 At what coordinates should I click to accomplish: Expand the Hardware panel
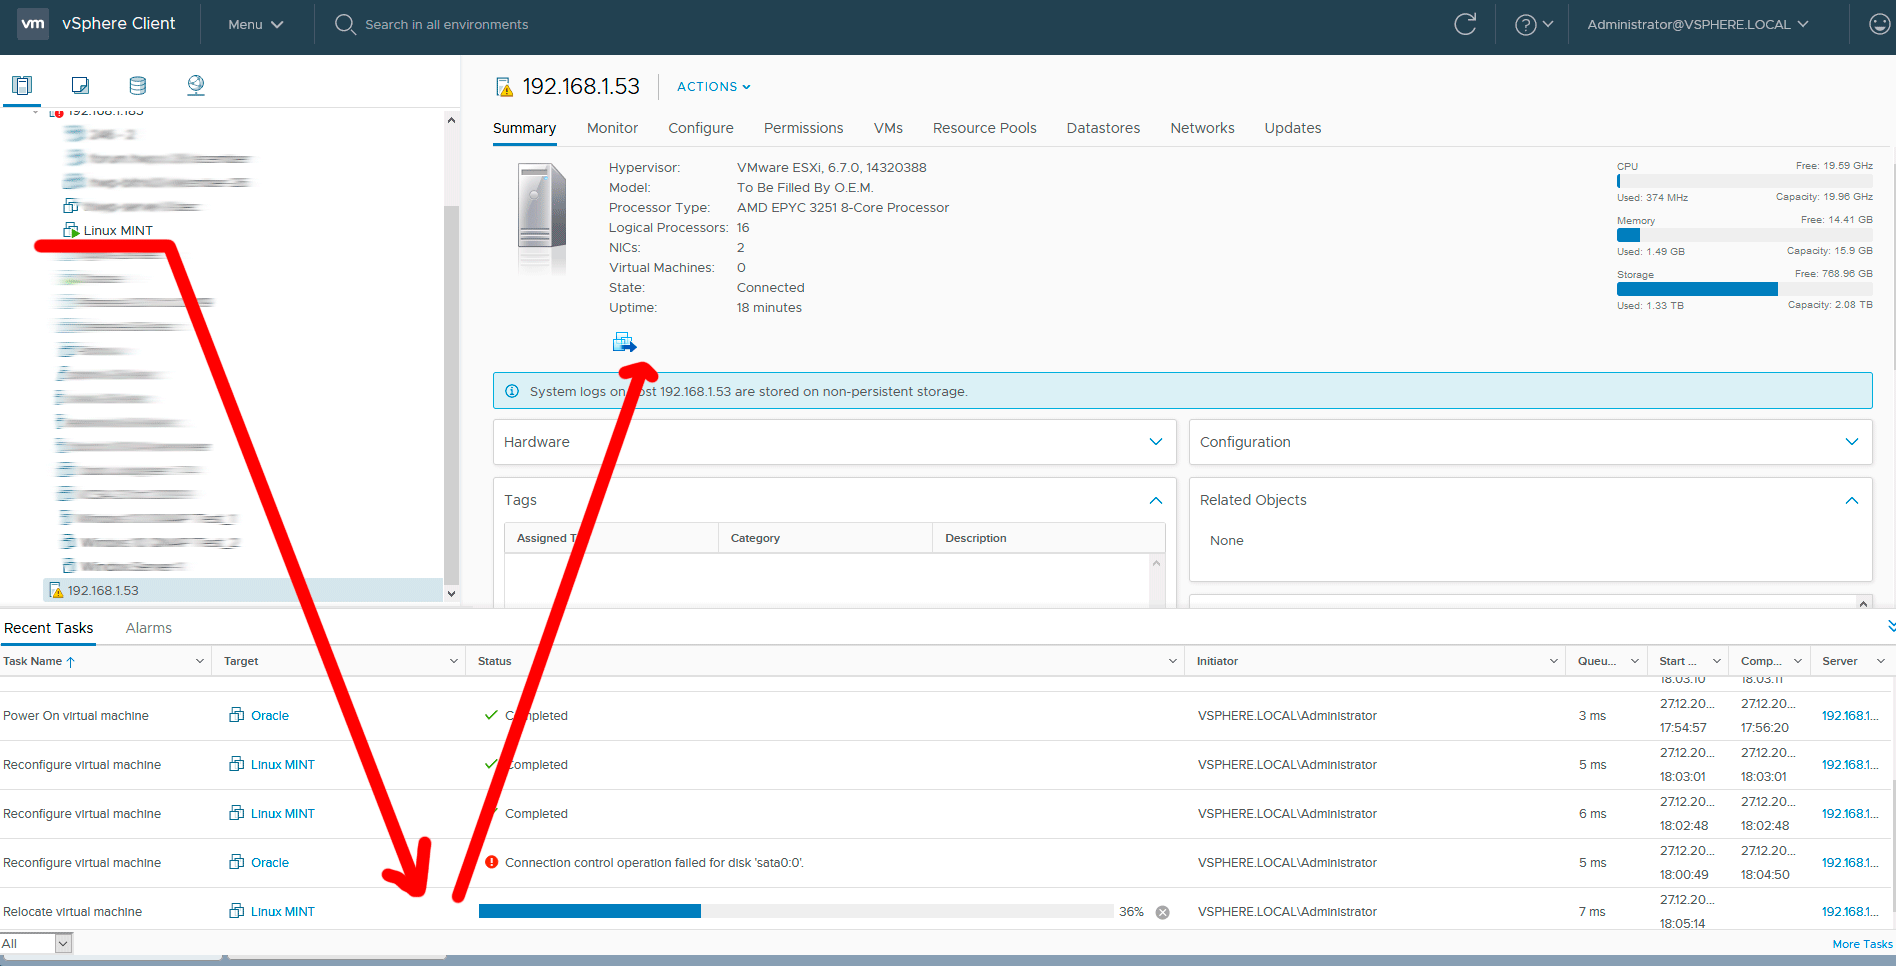(1156, 442)
